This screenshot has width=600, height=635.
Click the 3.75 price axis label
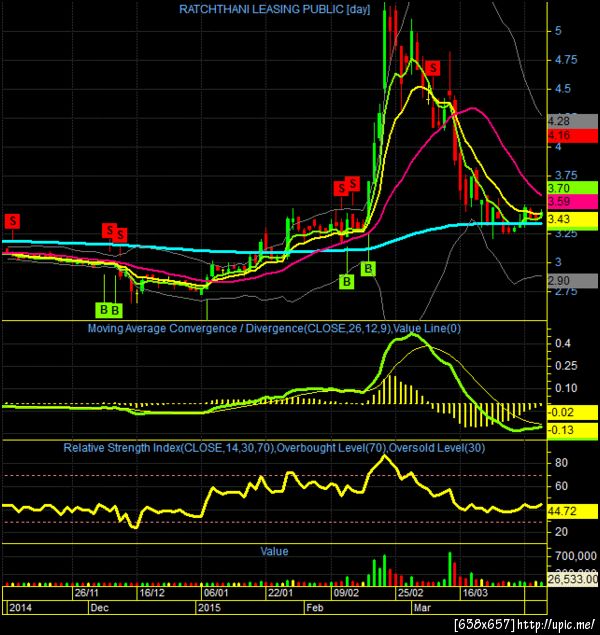pyautogui.click(x=566, y=175)
